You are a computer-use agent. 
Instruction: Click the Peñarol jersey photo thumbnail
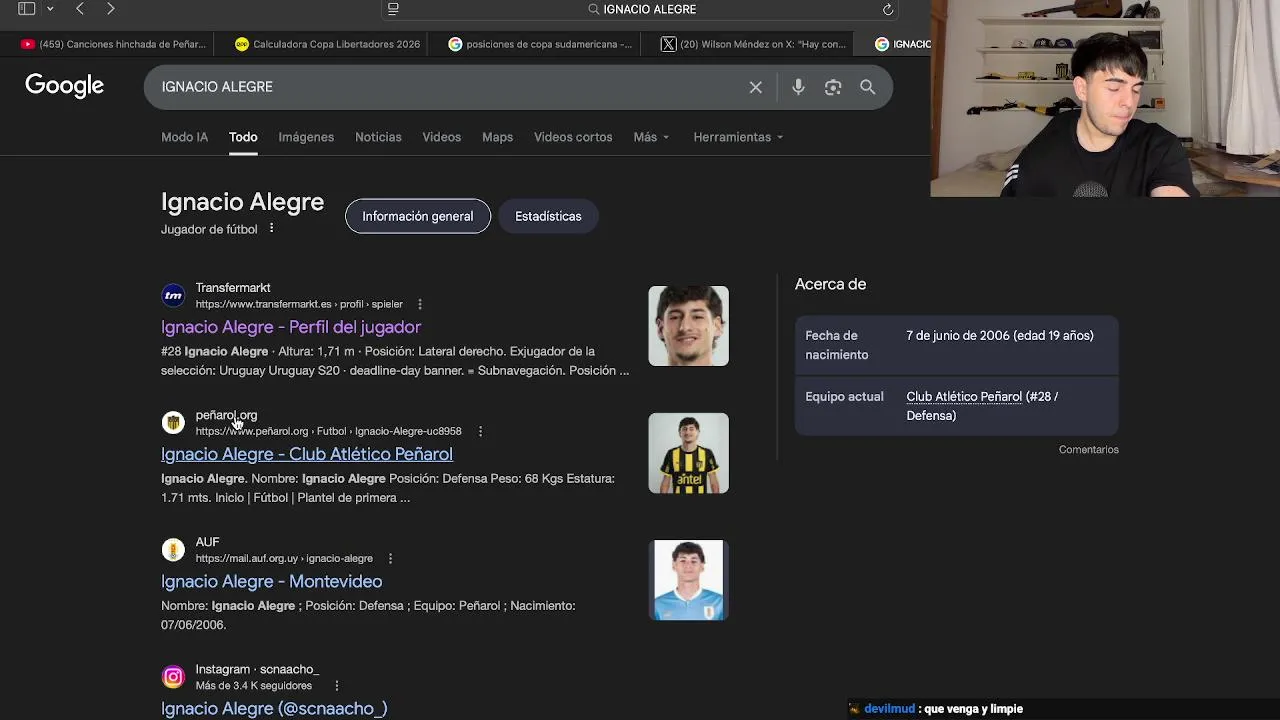coord(688,453)
